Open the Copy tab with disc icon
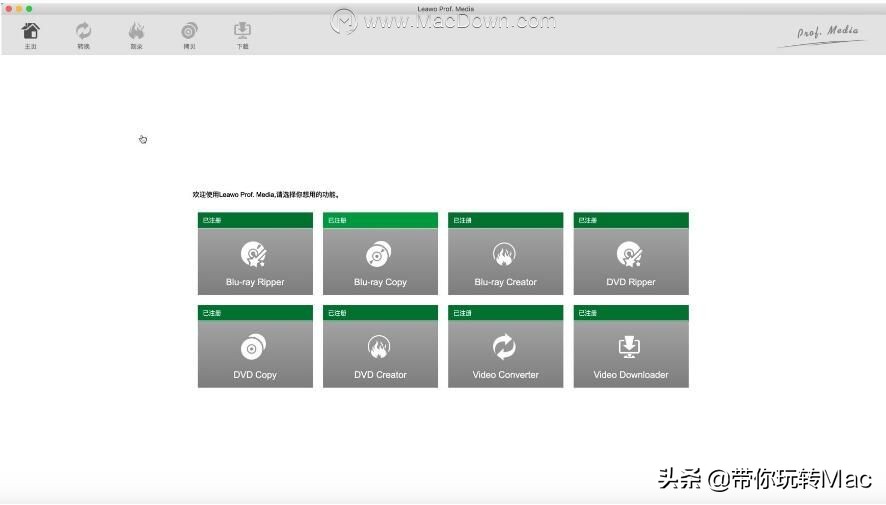The width and height of the screenshot is (886, 505). (x=189, y=35)
